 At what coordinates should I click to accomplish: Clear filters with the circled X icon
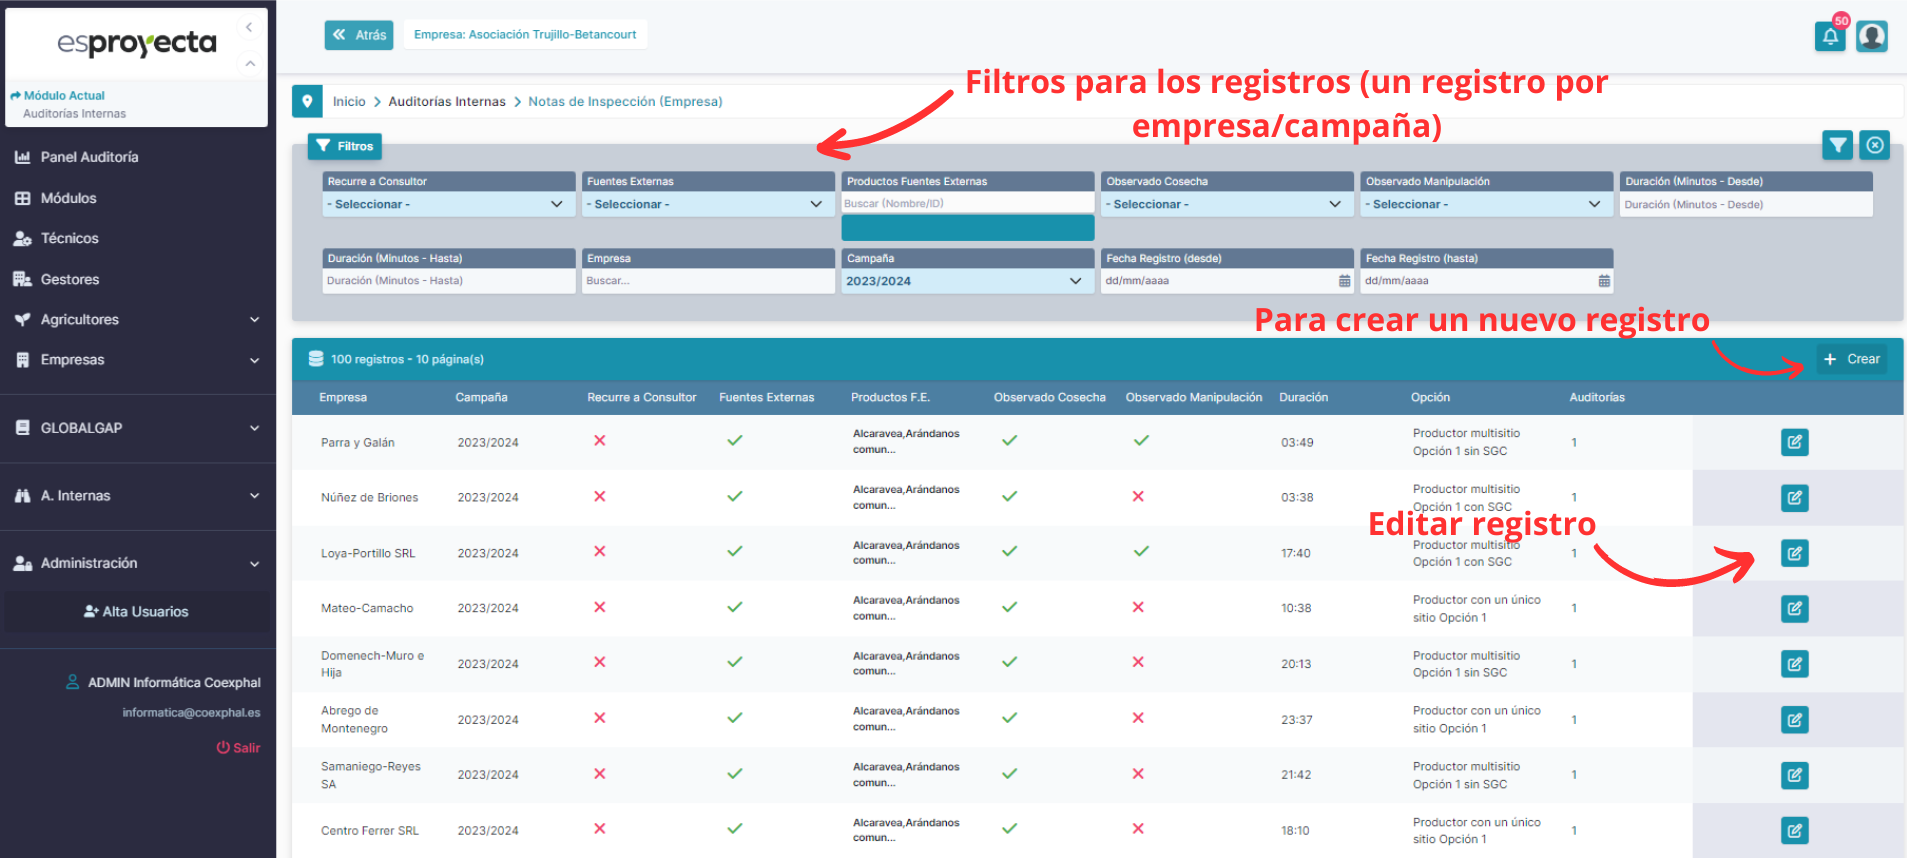tap(1875, 145)
